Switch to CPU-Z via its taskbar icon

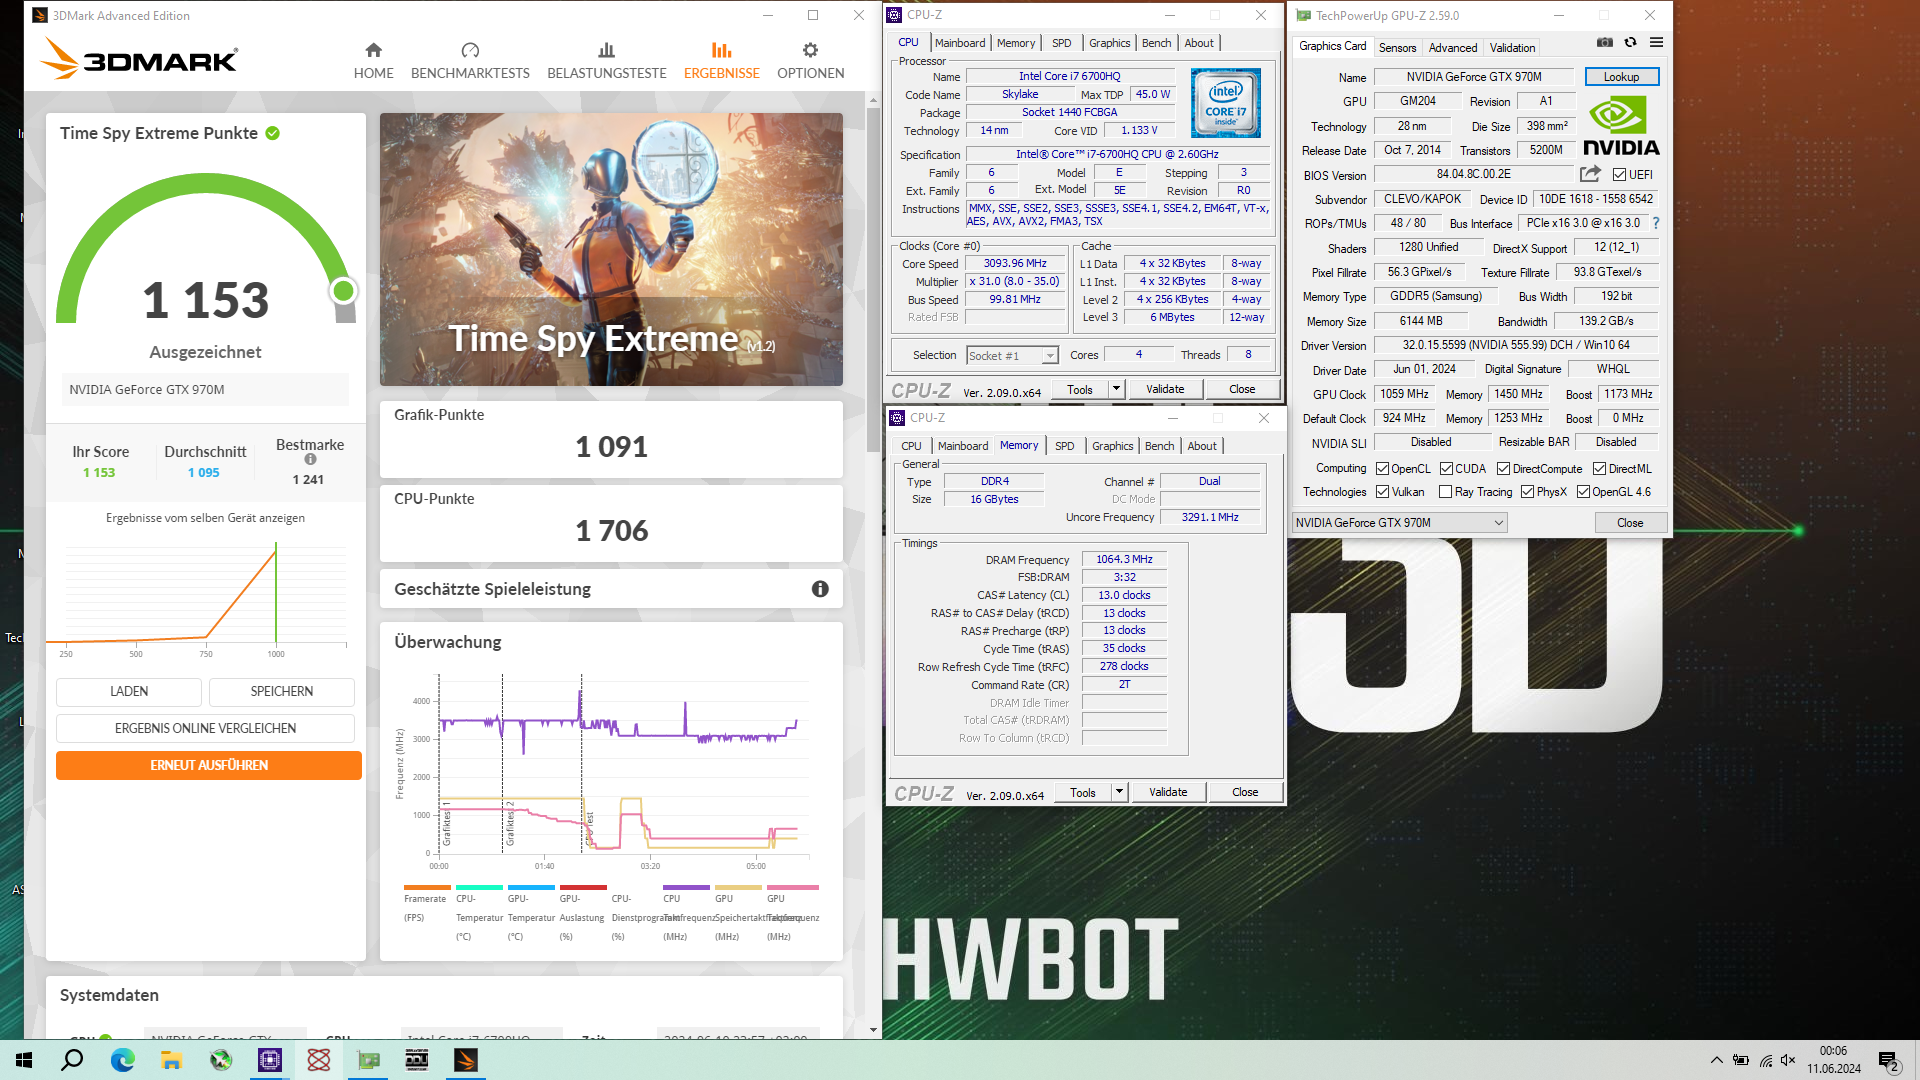270,1060
